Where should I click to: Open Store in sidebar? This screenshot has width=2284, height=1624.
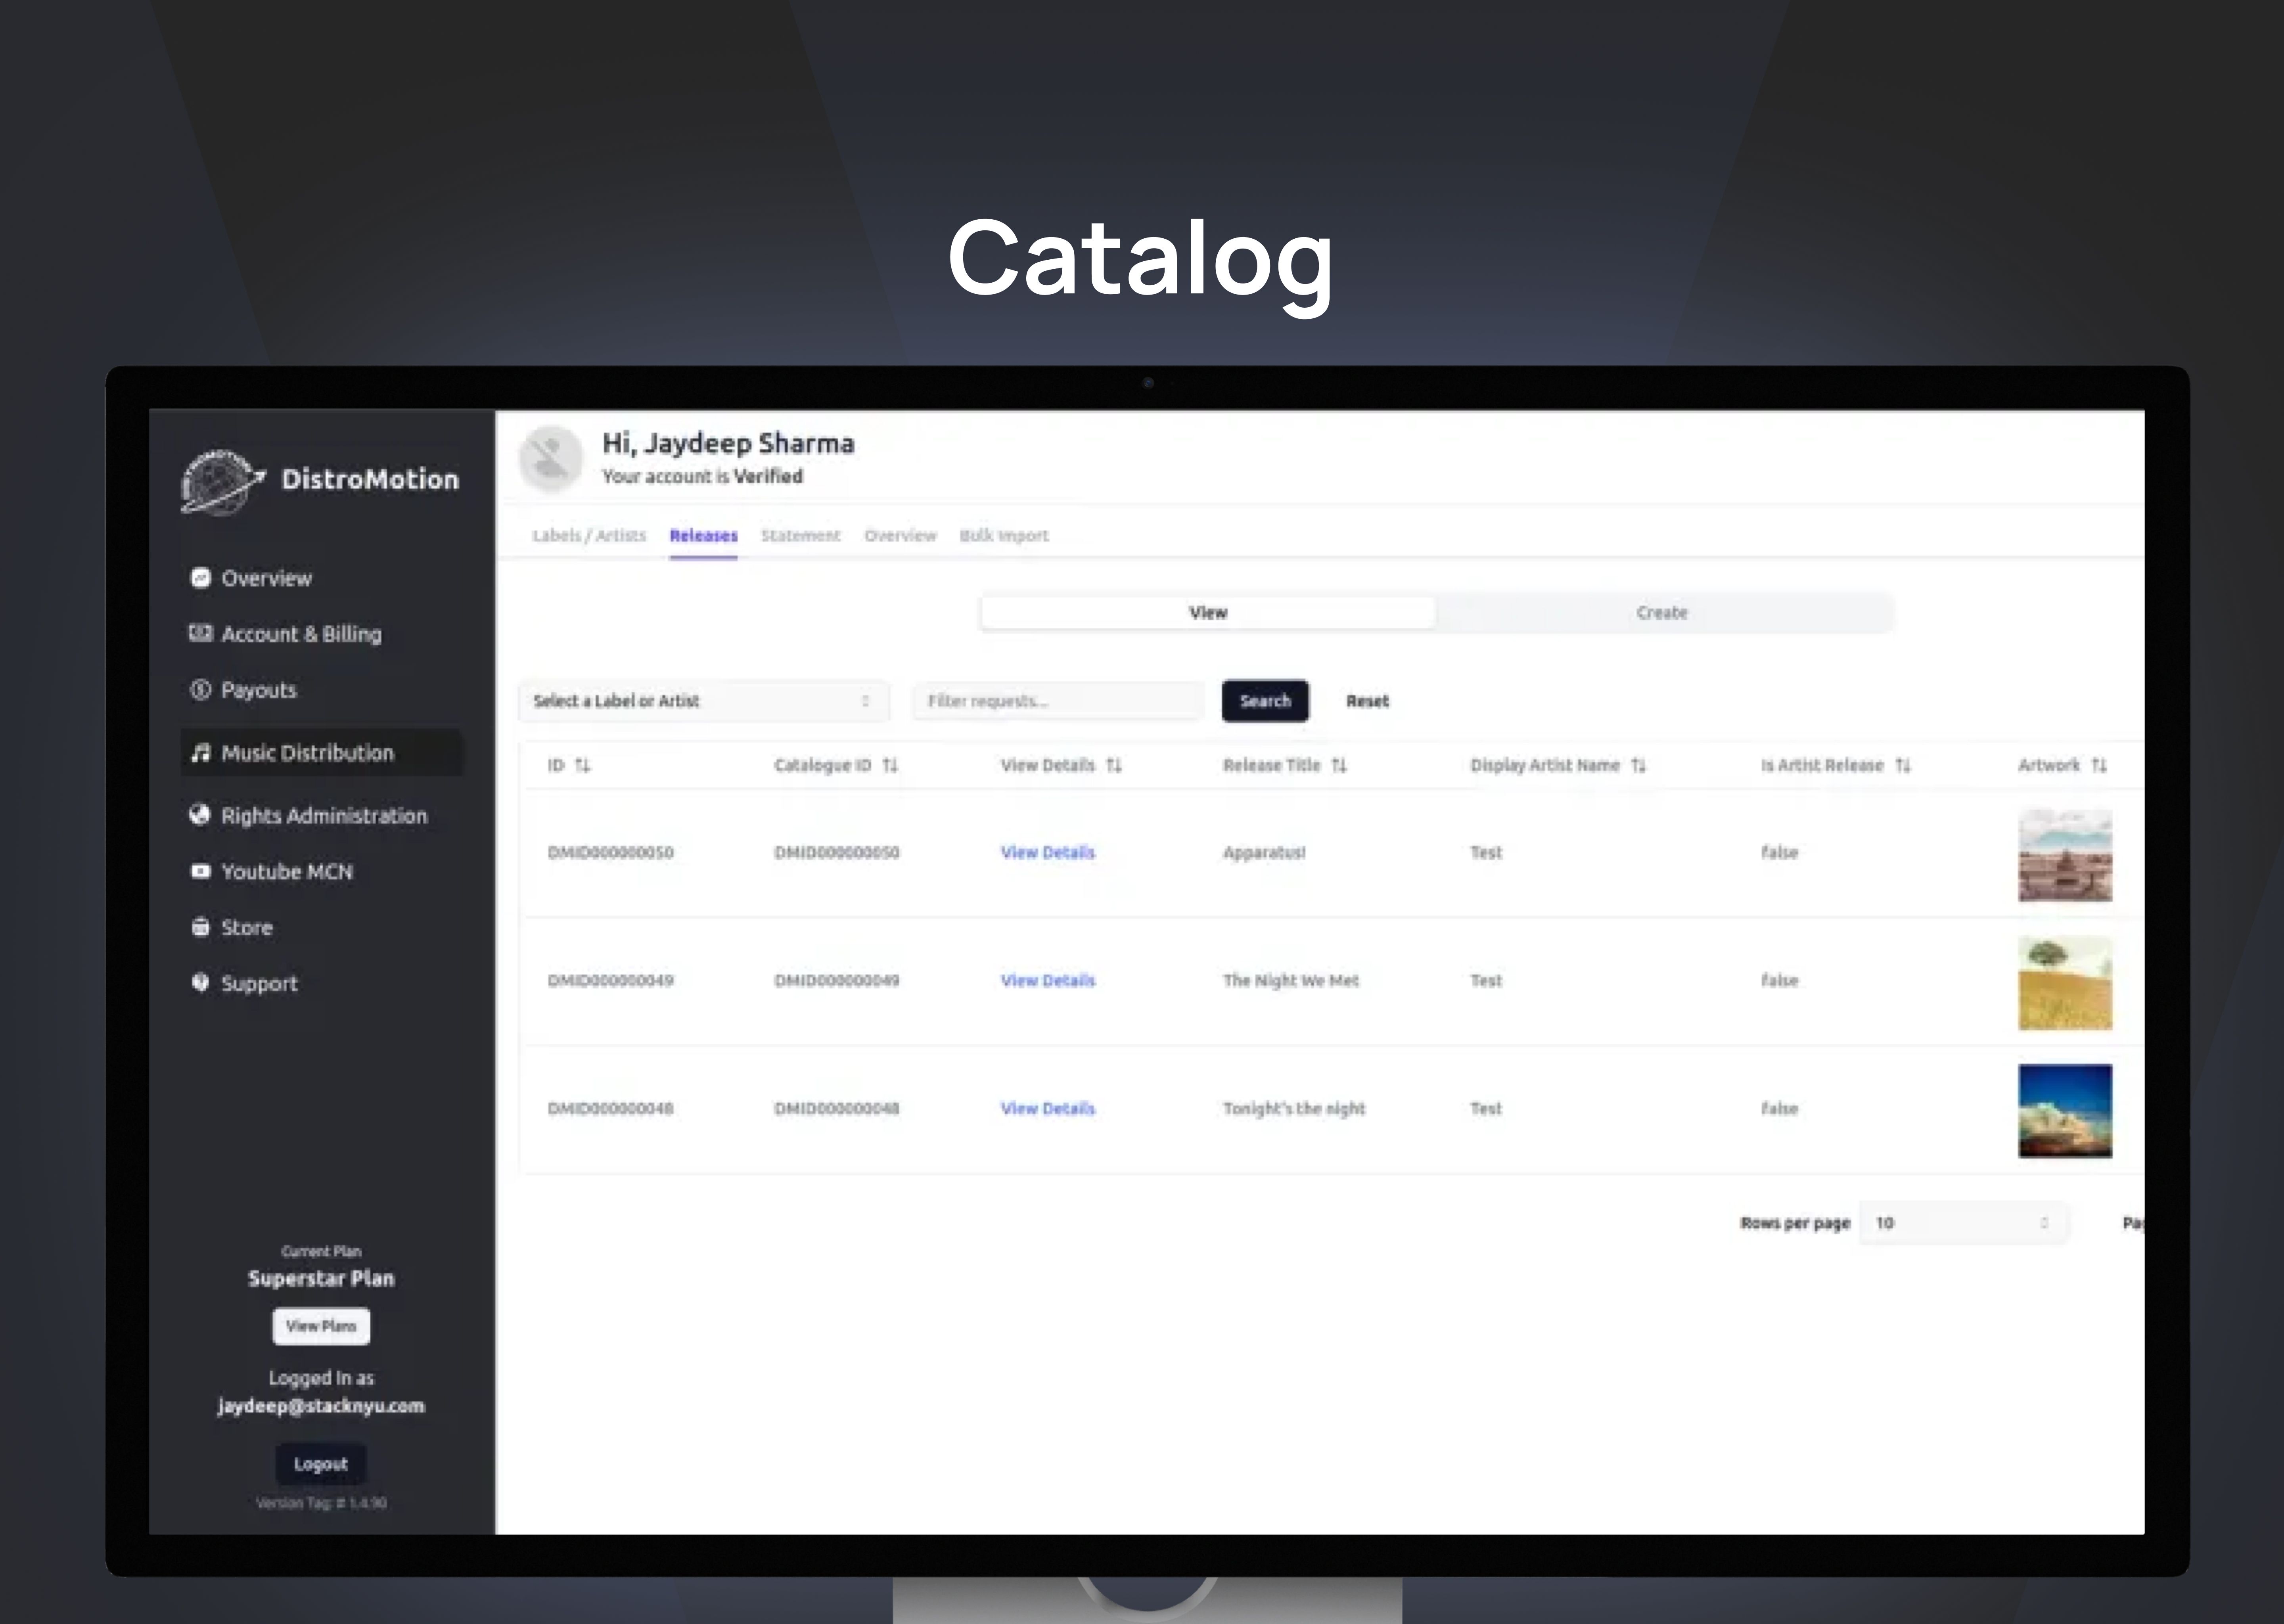coord(247,928)
